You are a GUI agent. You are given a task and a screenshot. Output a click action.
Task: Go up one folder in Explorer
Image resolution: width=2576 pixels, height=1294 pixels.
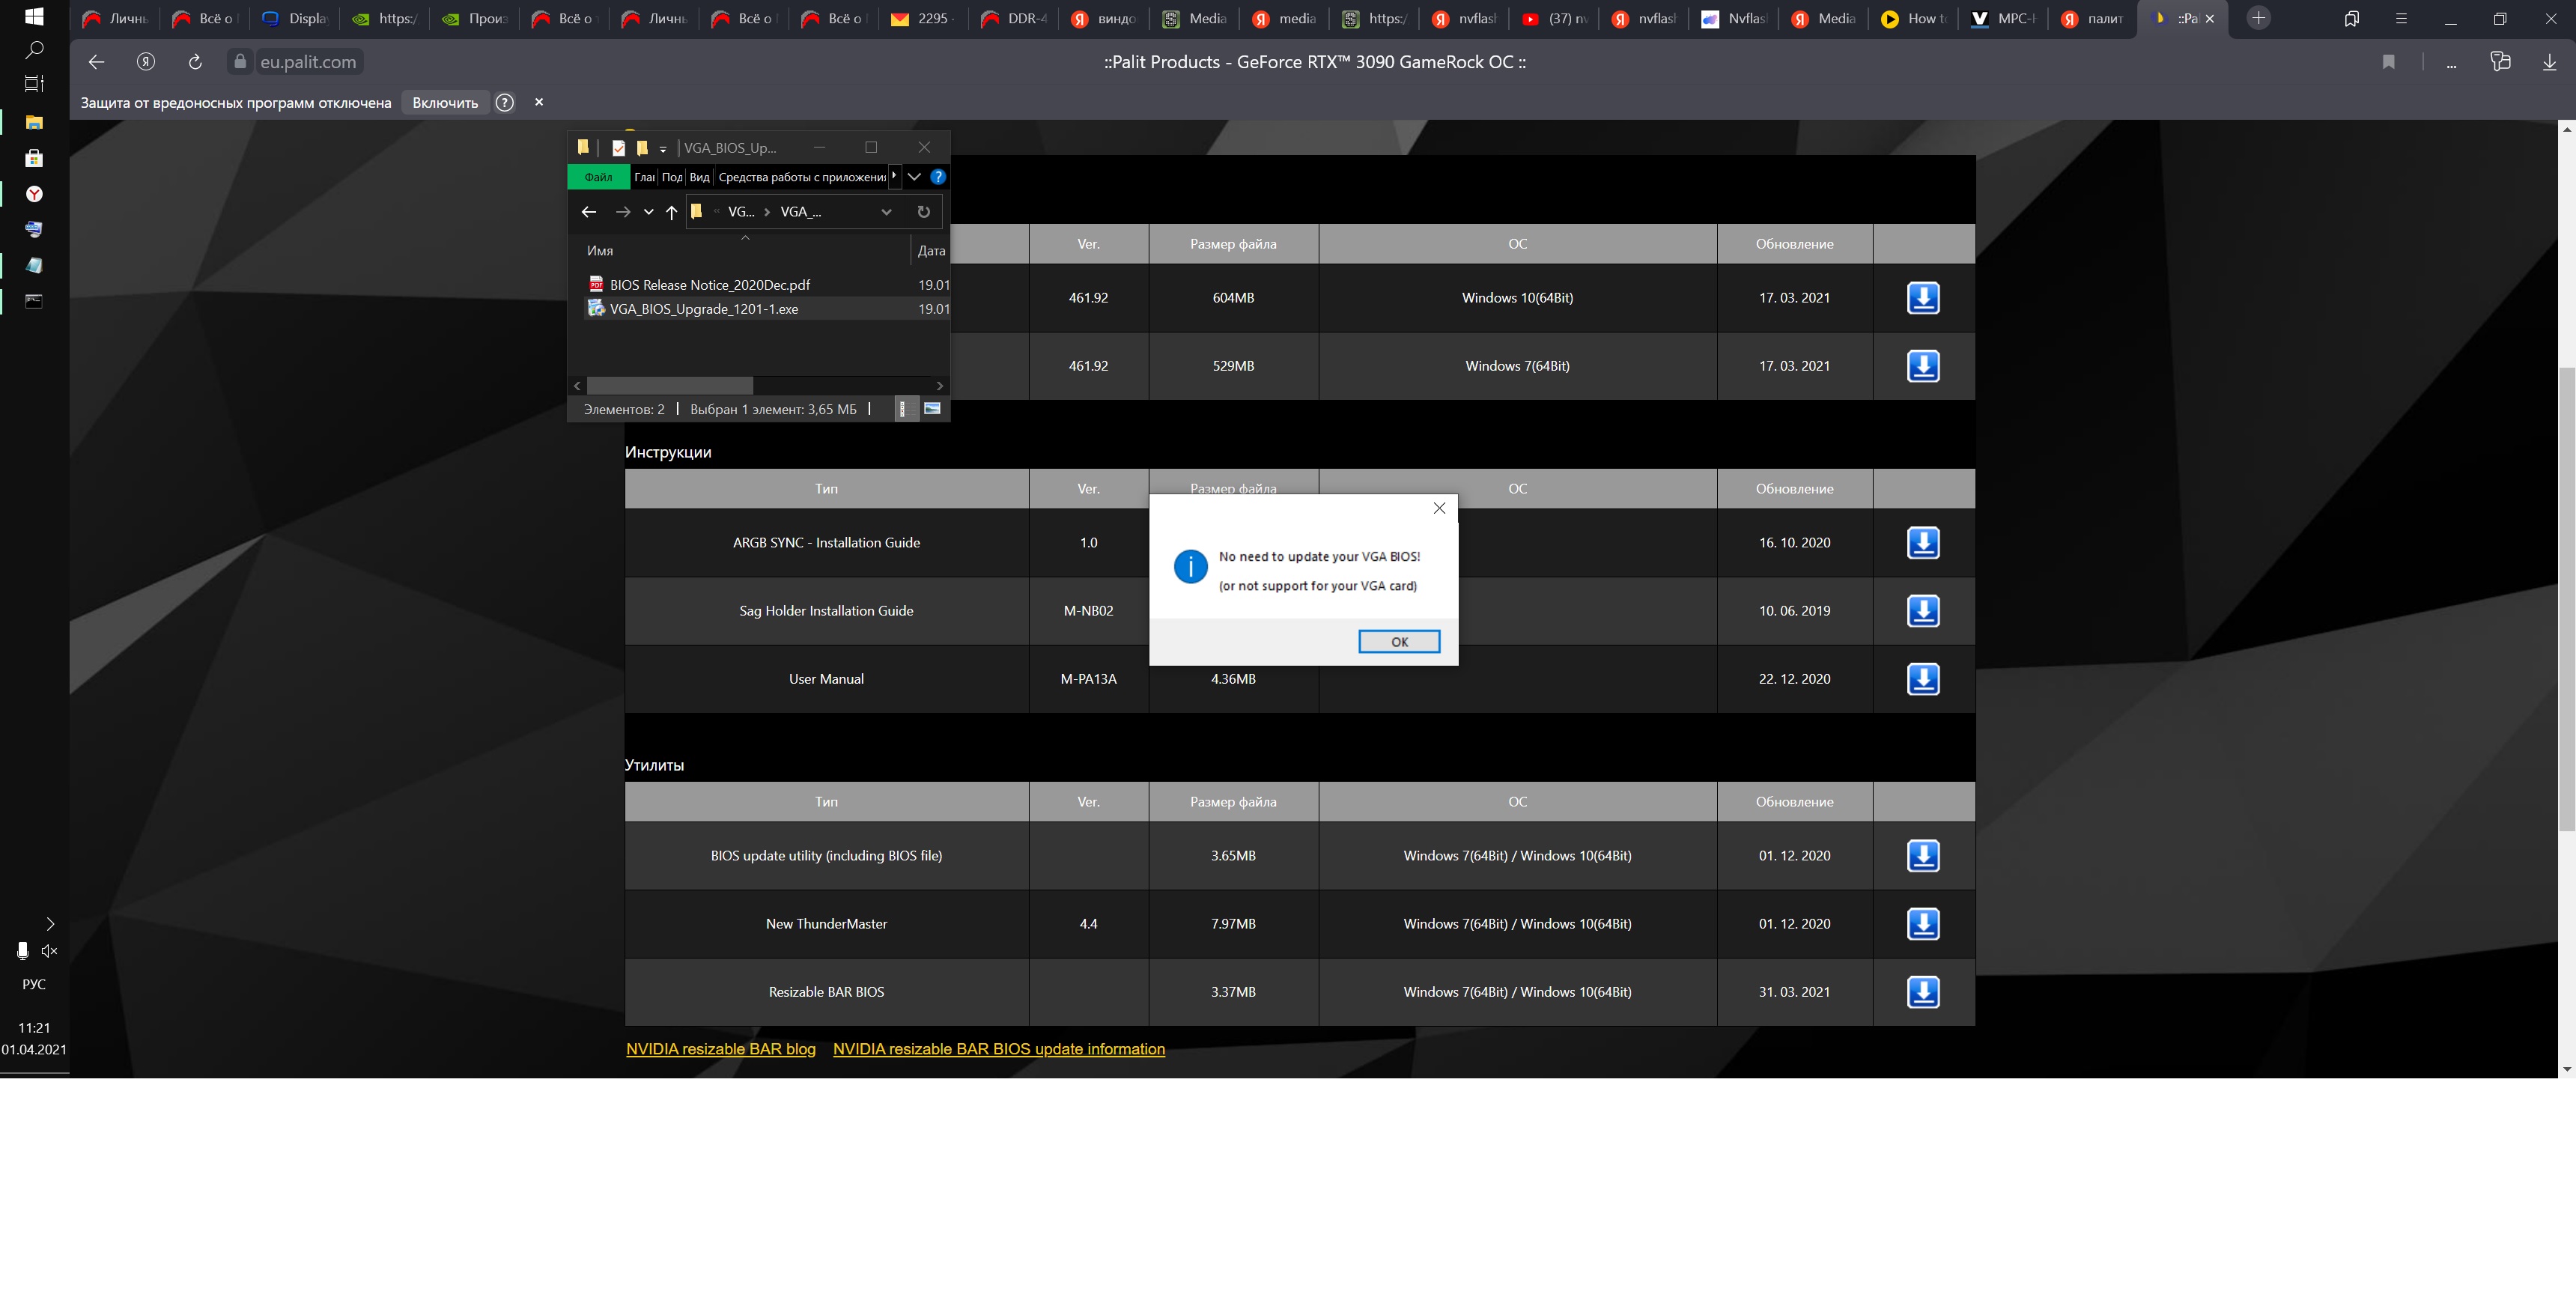coord(671,212)
